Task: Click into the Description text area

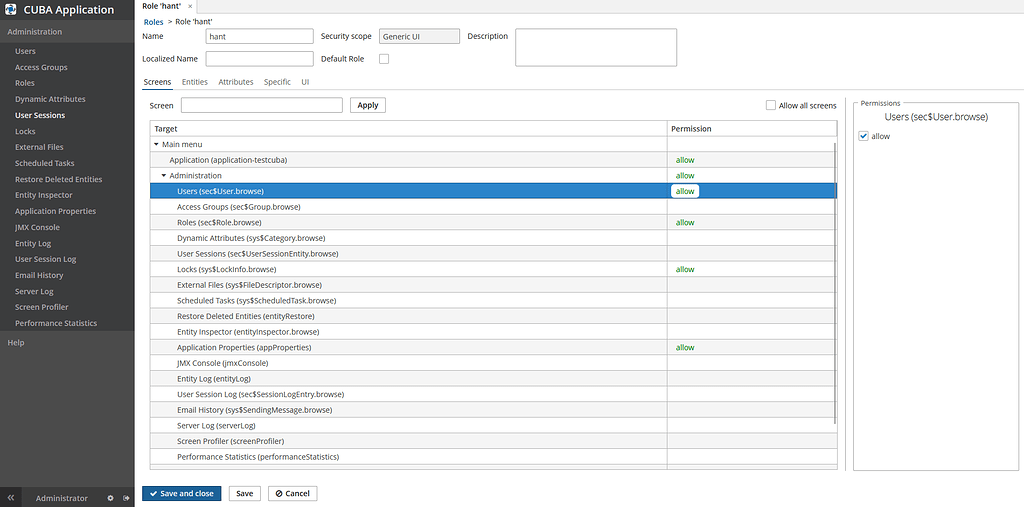Action: pos(596,47)
